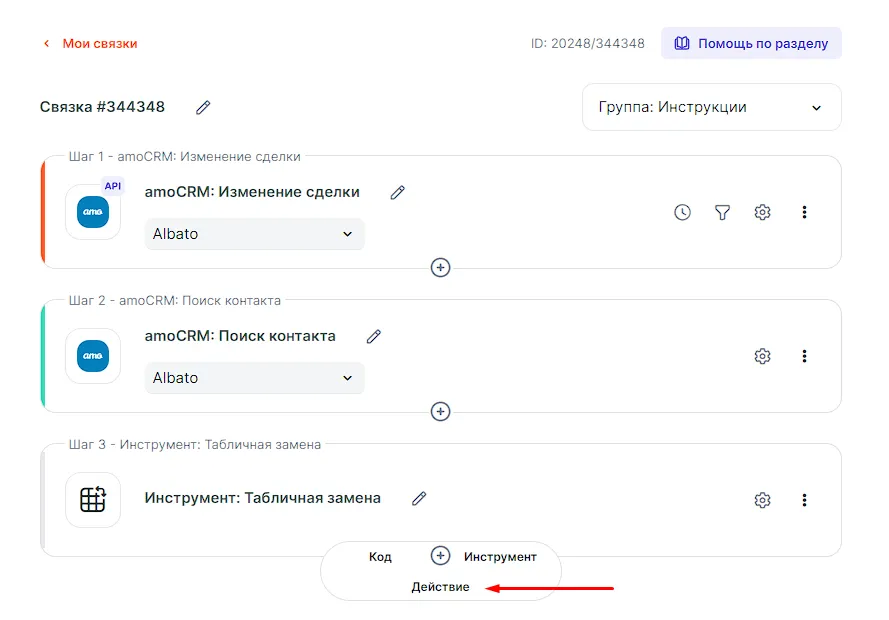Rename the Табличная замена step with pencil
Image resolution: width=889 pixels, height=620 pixels.
coord(419,498)
